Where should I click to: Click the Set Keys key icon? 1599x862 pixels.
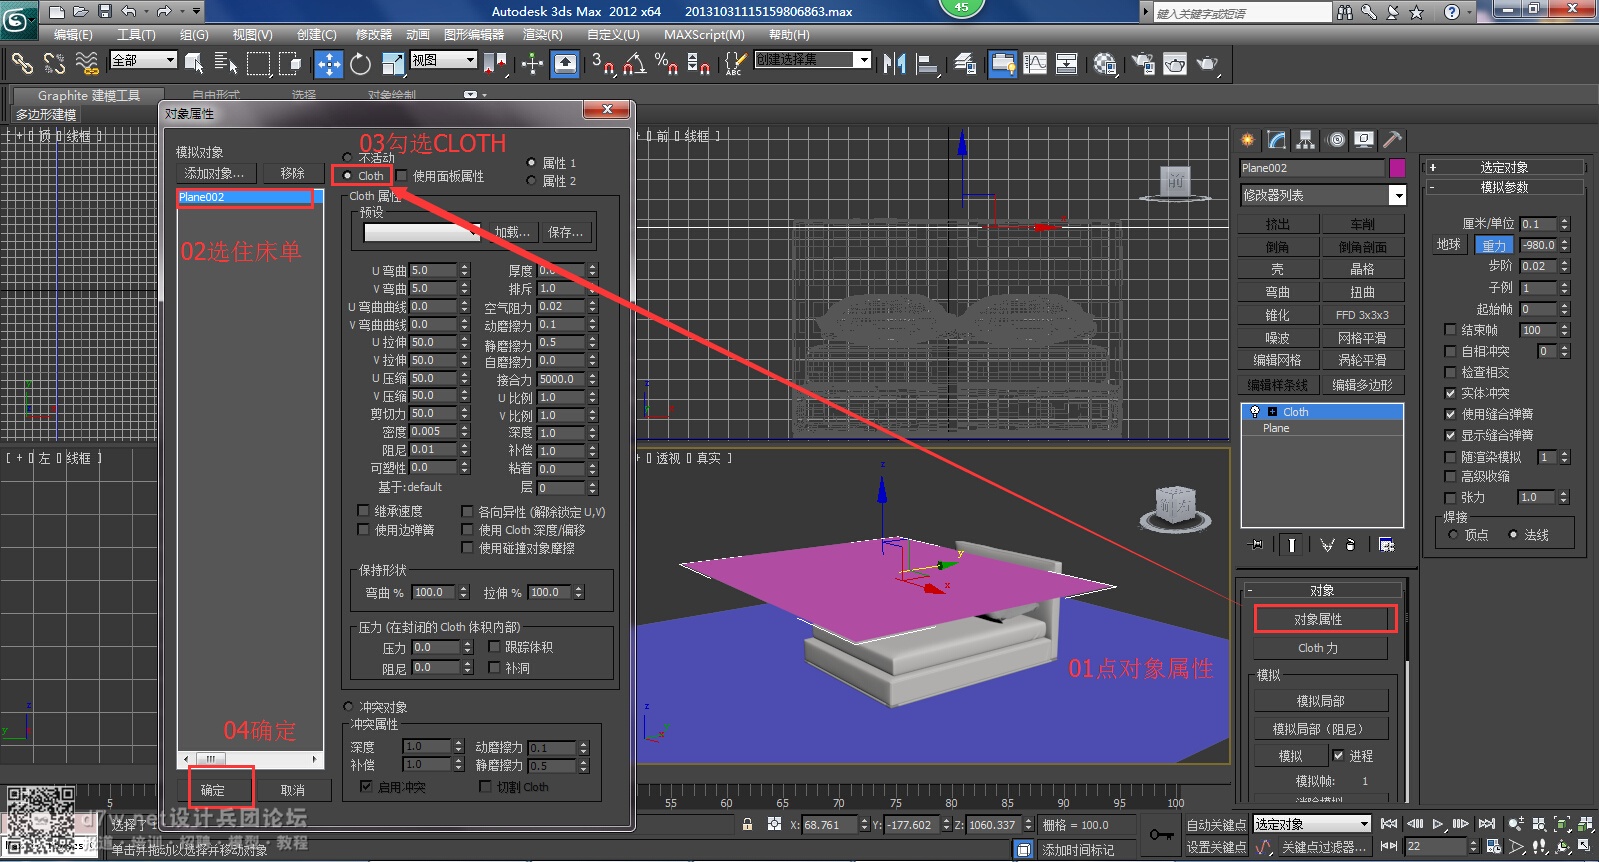pyautogui.click(x=1161, y=834)
